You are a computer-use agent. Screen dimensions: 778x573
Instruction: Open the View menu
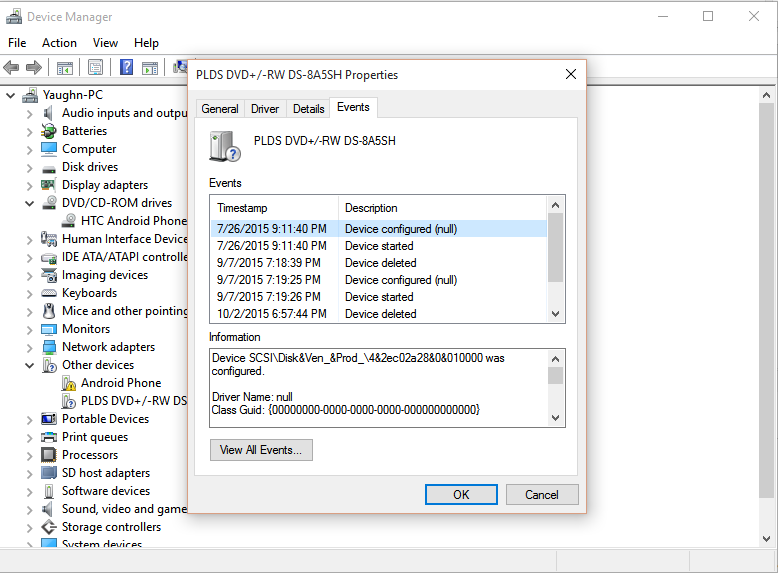click(105, 43)
